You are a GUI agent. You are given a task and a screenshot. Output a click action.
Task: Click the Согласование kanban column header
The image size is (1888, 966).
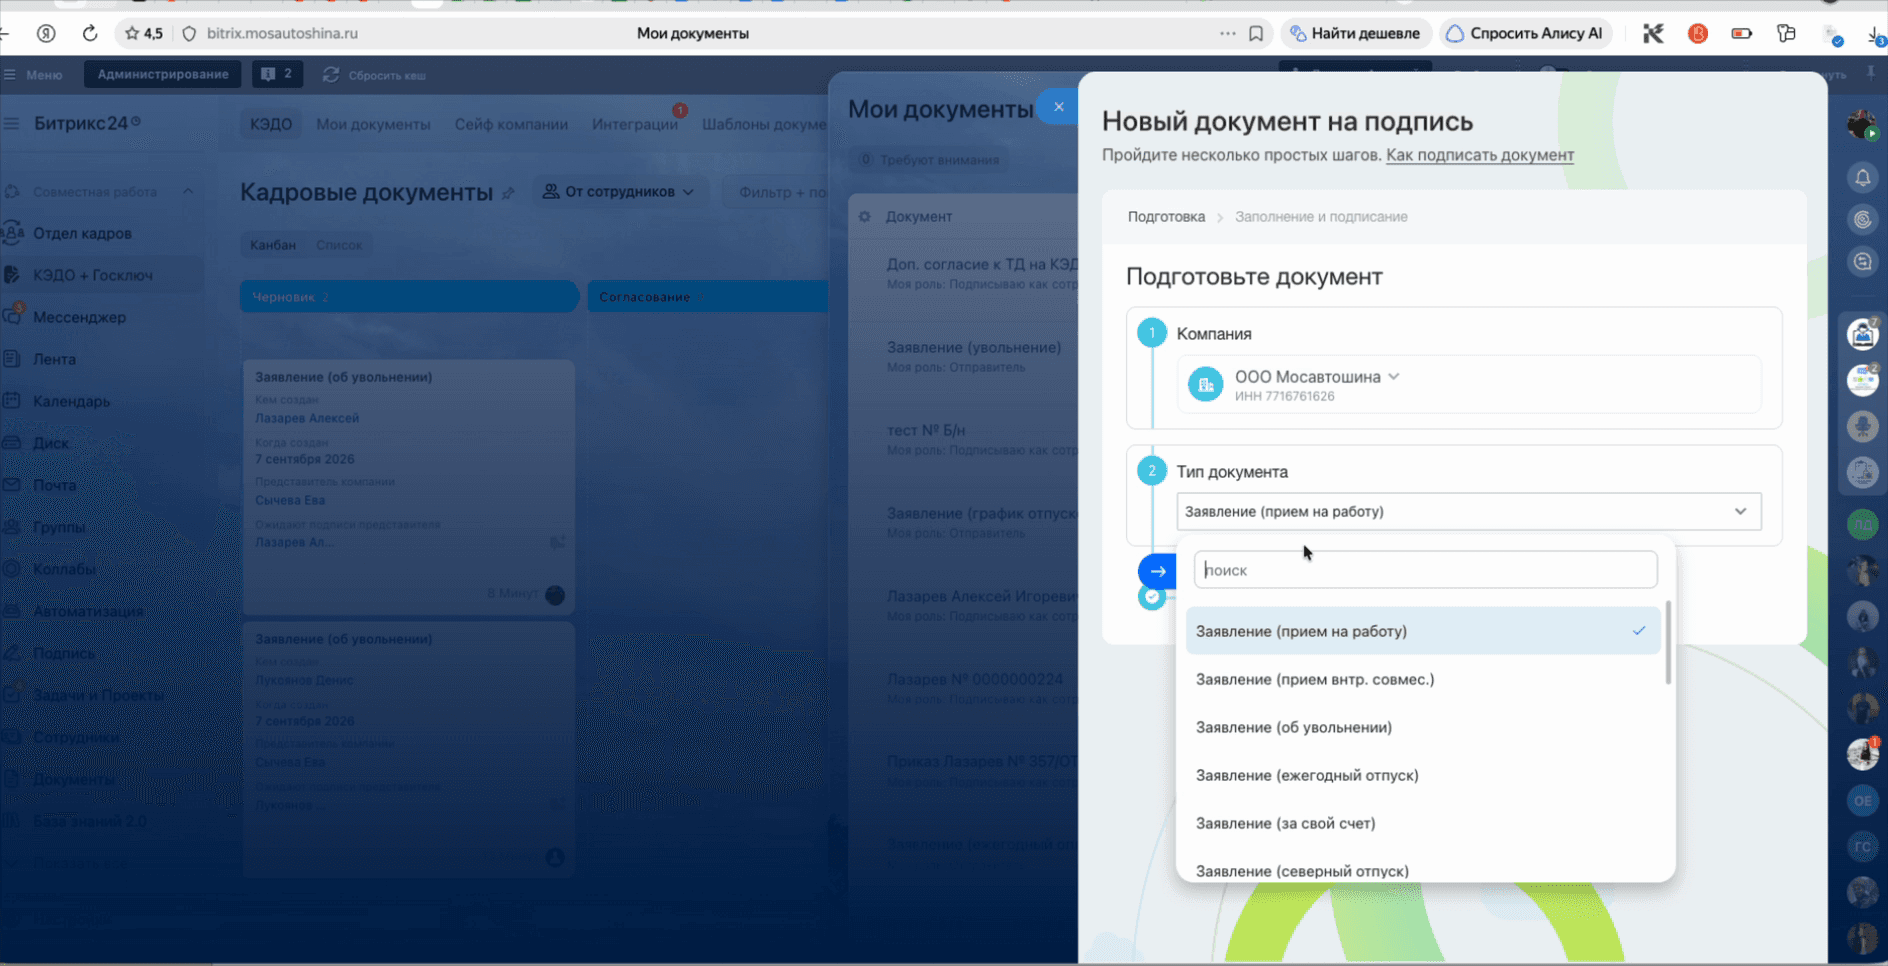pyautogui.click(x=708, y=297)
